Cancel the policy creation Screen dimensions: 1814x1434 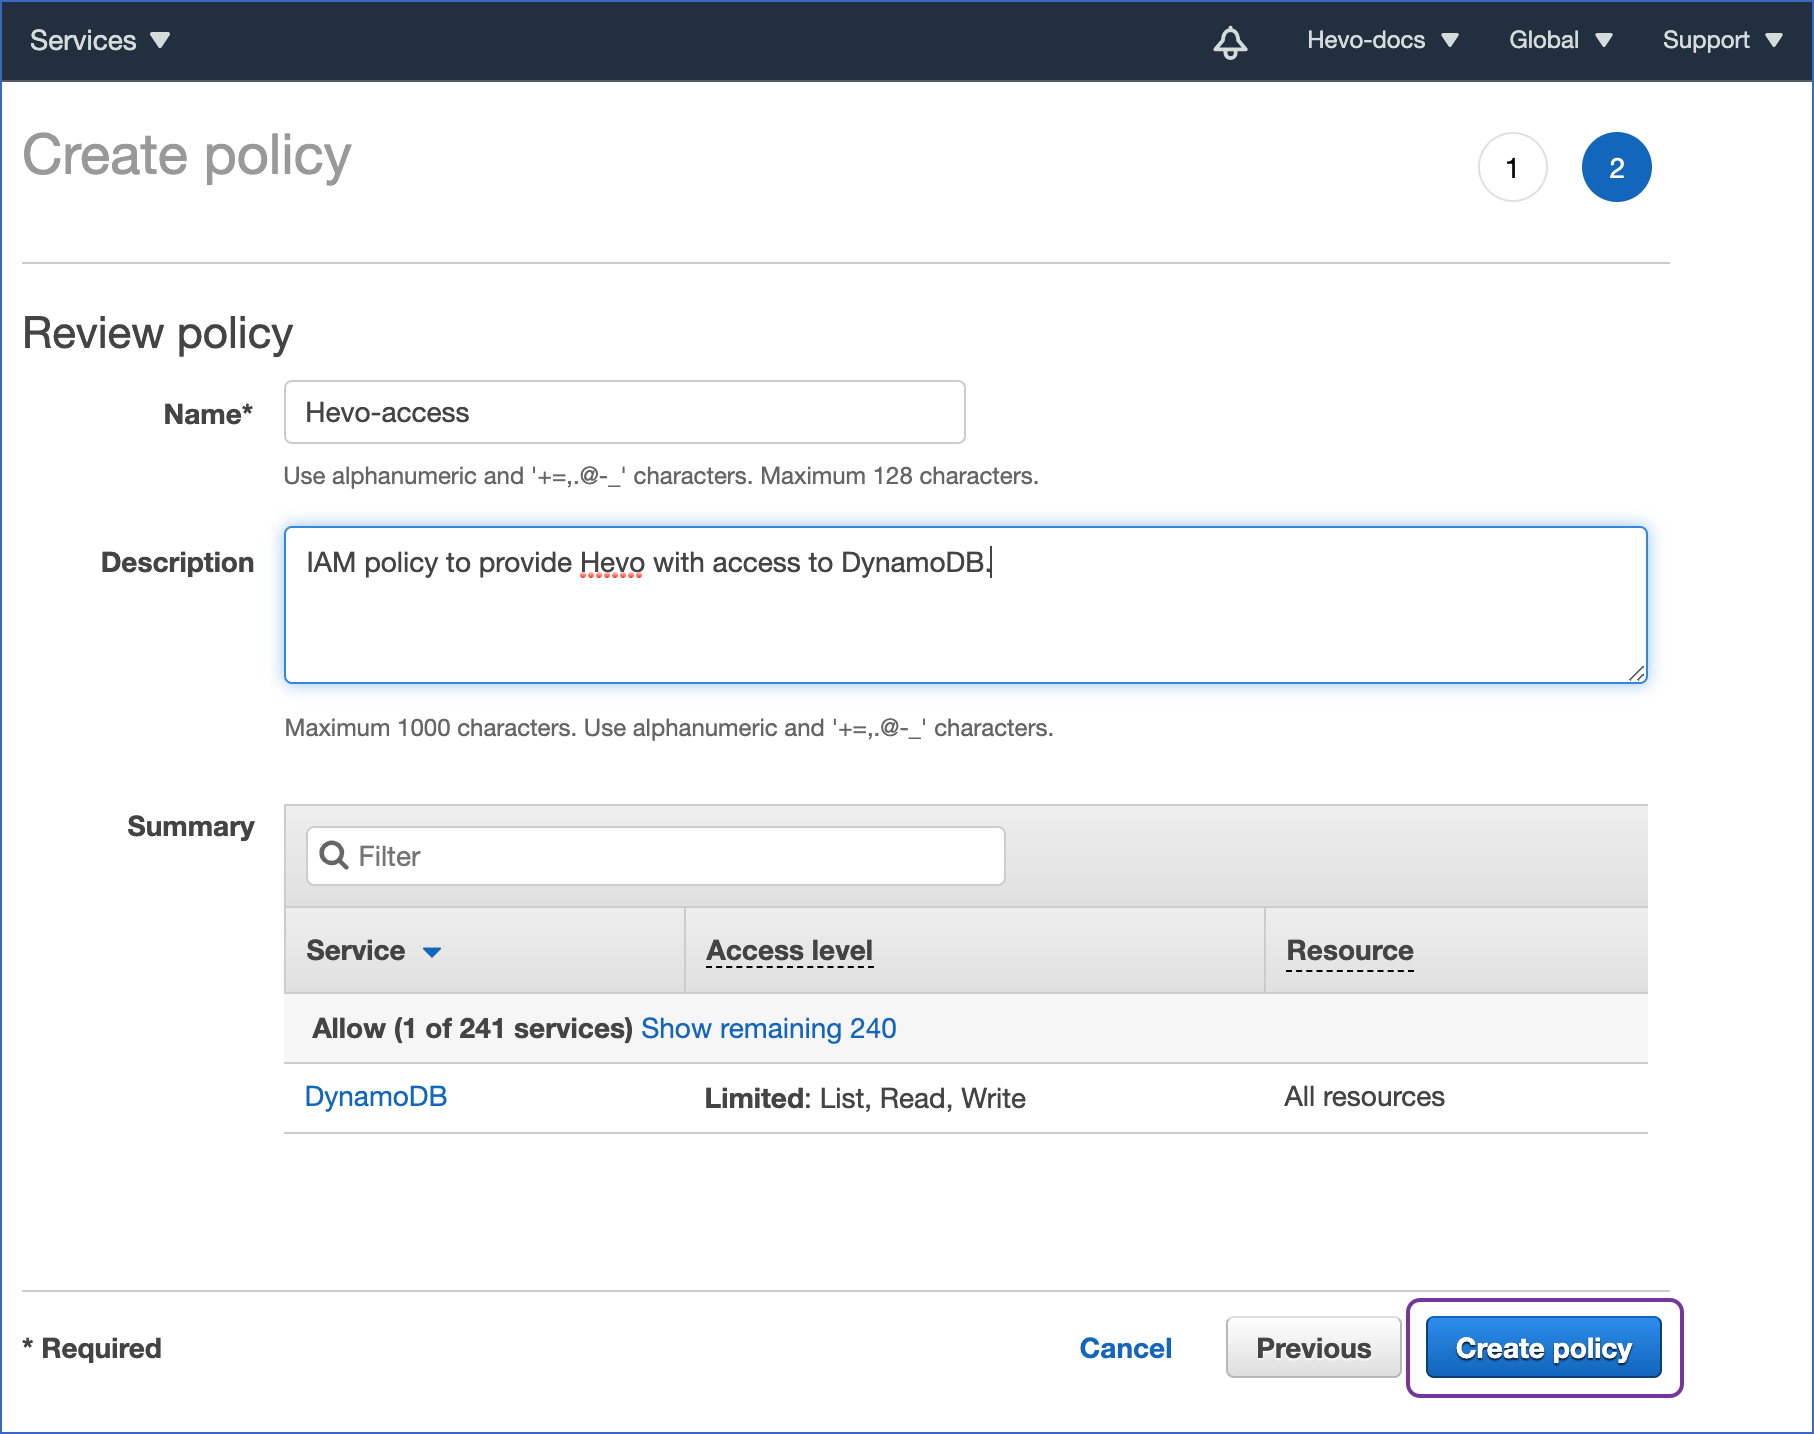coord(1126,1347)
